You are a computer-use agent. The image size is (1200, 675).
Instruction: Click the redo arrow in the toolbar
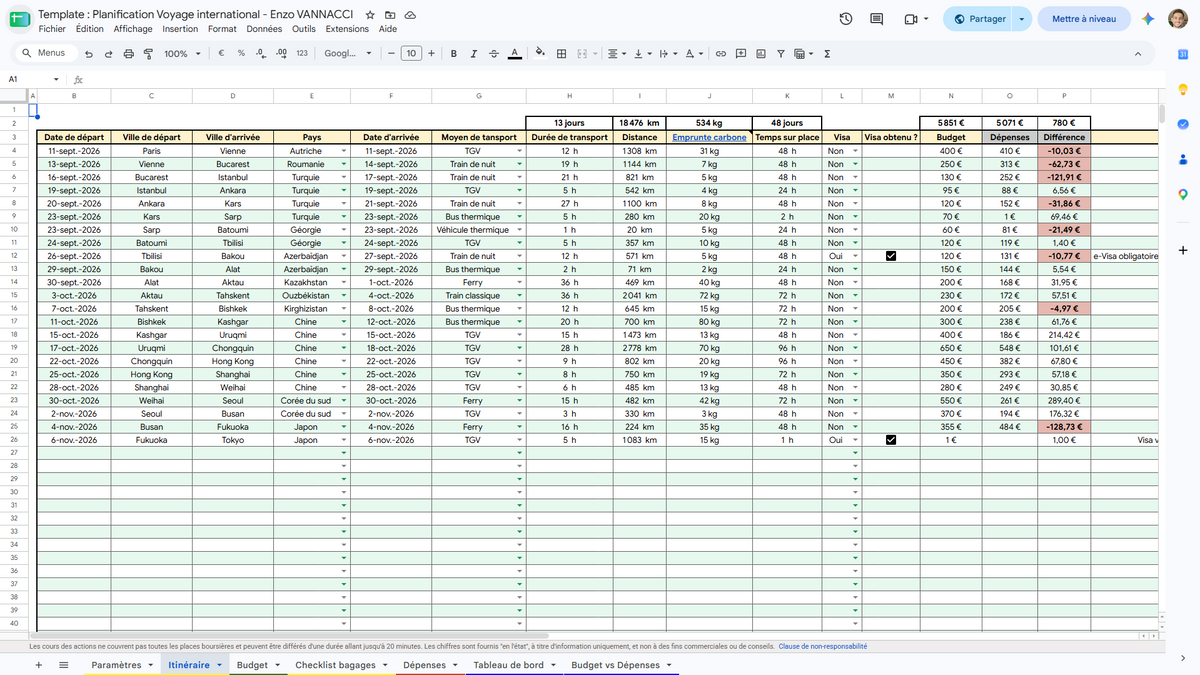(108, 54)
